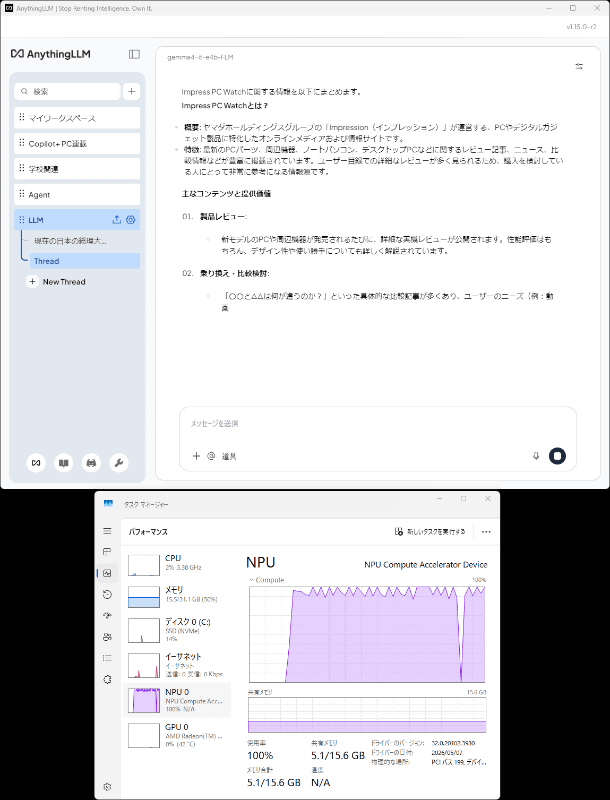Click the v1.15.0 version label
This screenshot has height=800, width=610.
click(581, 27)
